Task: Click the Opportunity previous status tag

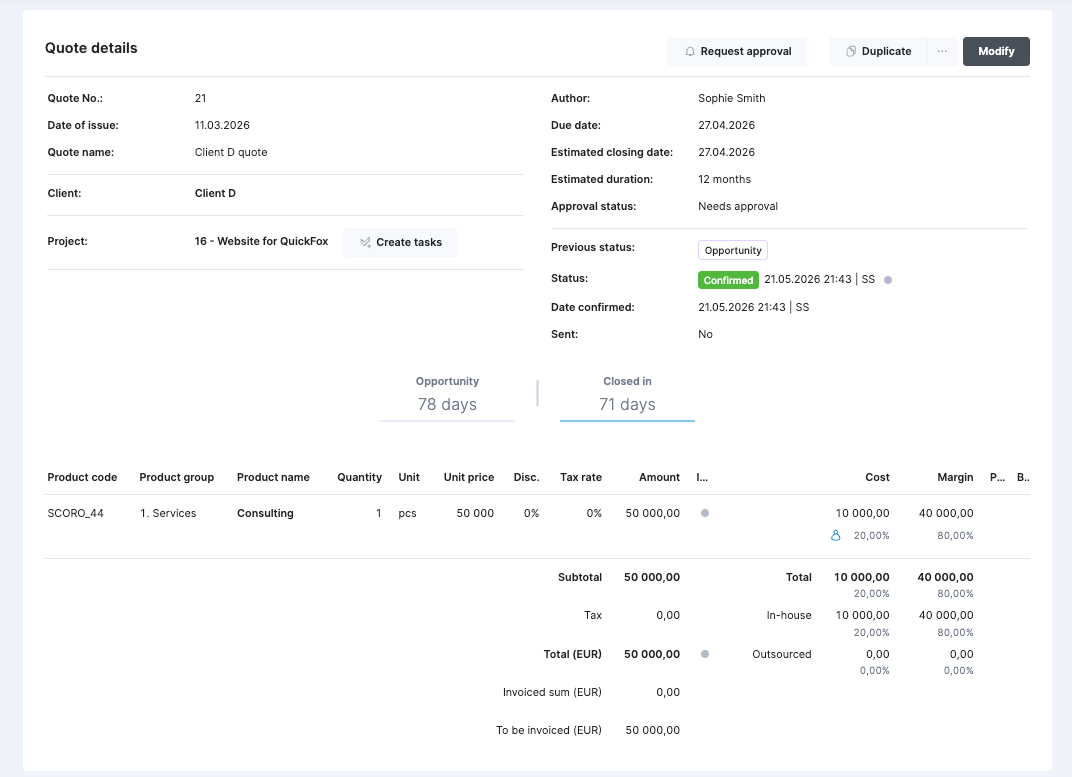Action: coord(732,250)
